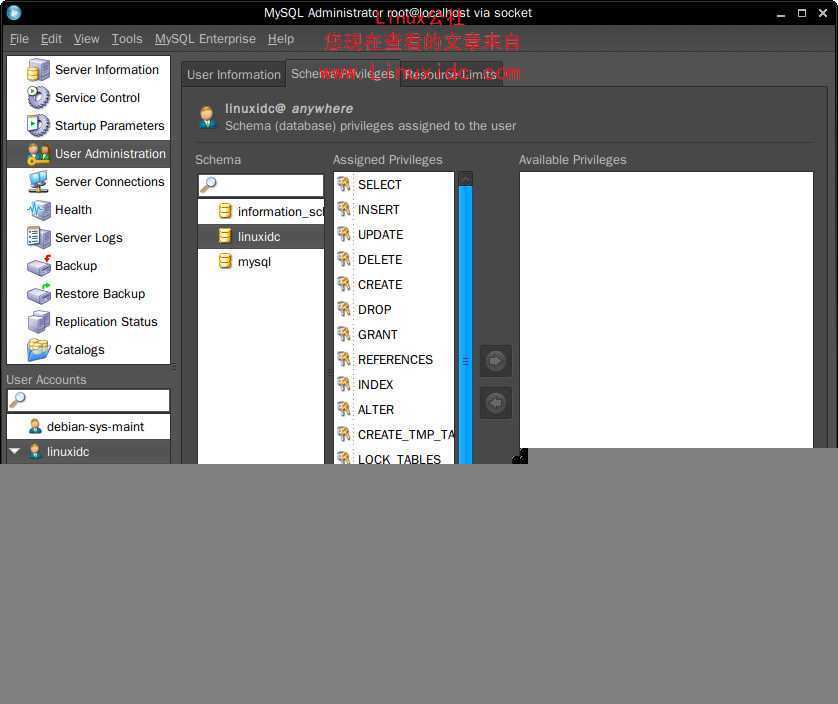This screenshot has width=838, height=704.
Task: Select the INSERT privilege entry
Action: 394,210
